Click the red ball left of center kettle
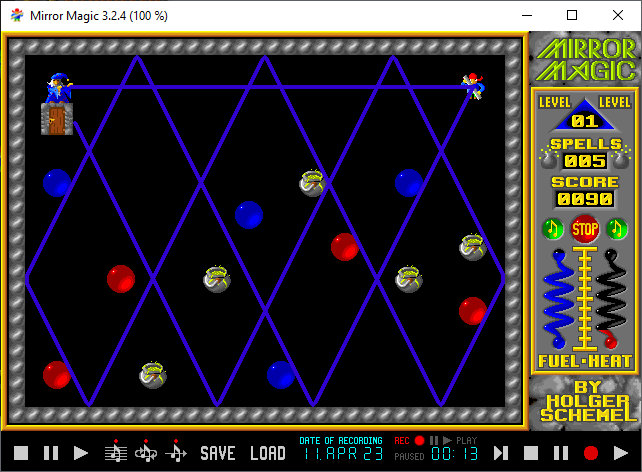Screen dimensions: 642x472 [x=121, y=279]
